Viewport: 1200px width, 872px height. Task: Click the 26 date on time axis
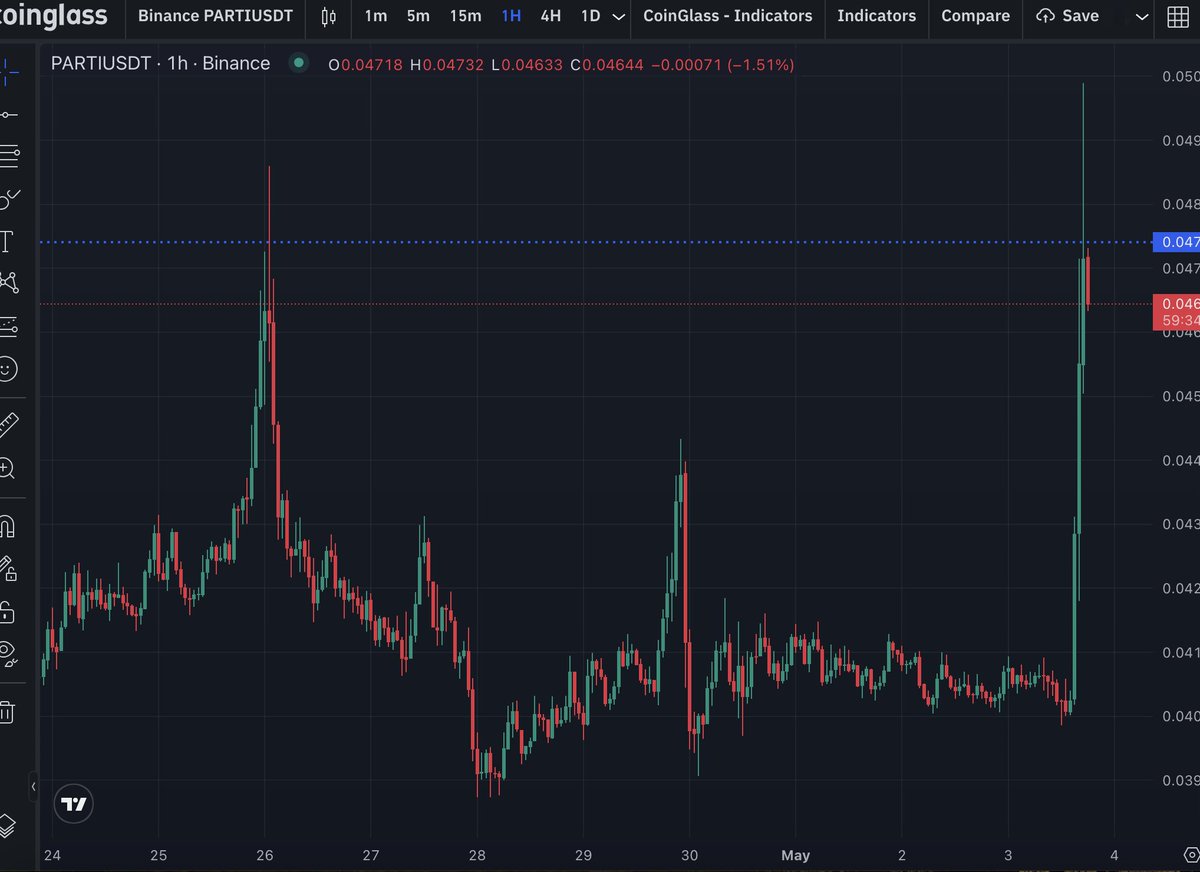[x=264, y=855]
